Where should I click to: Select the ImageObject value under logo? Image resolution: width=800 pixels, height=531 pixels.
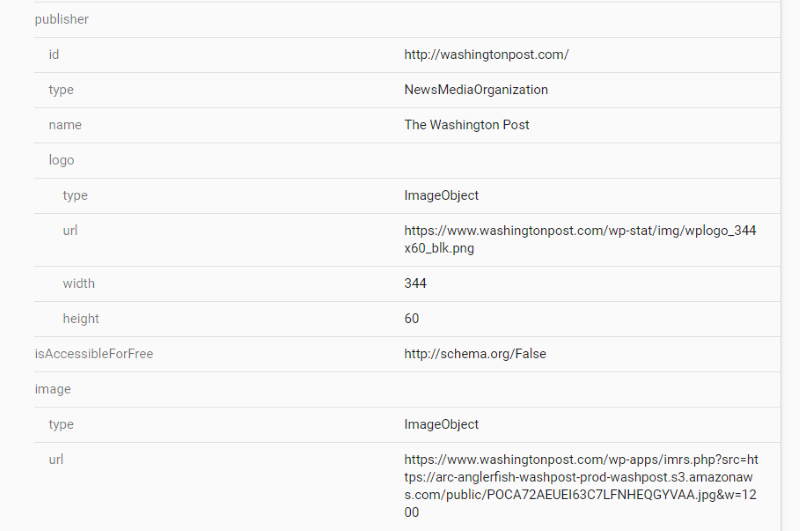pos(441,195)
